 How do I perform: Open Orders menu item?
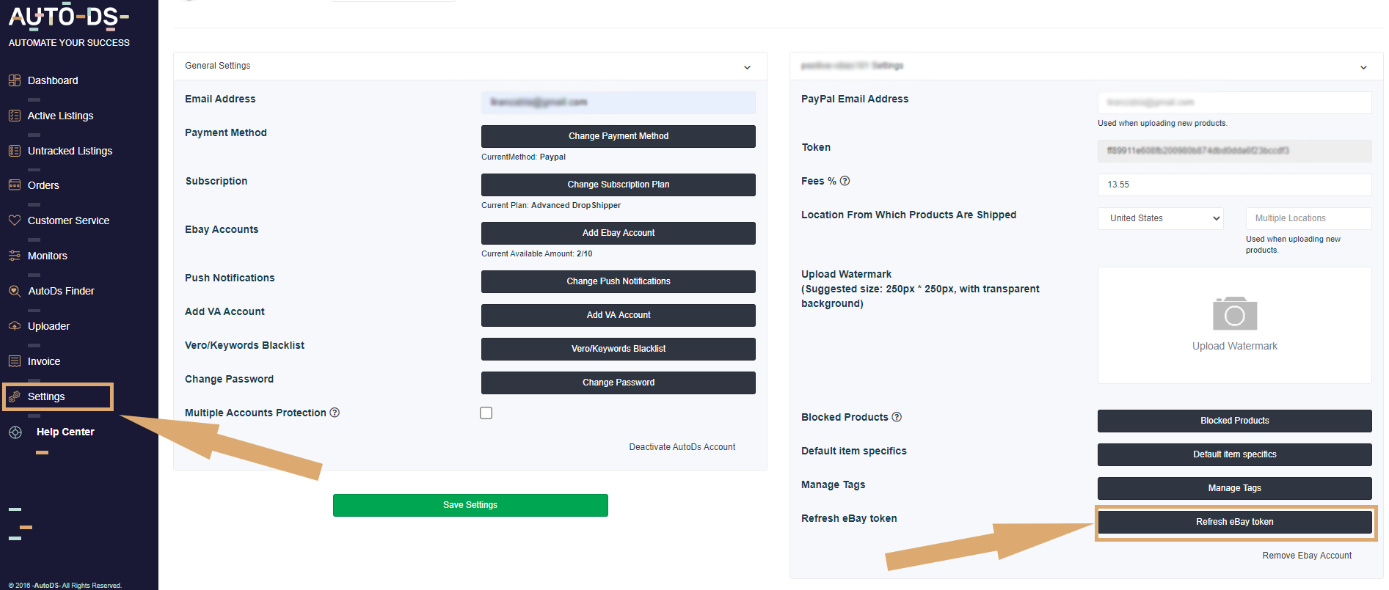[x=43, y=185]
